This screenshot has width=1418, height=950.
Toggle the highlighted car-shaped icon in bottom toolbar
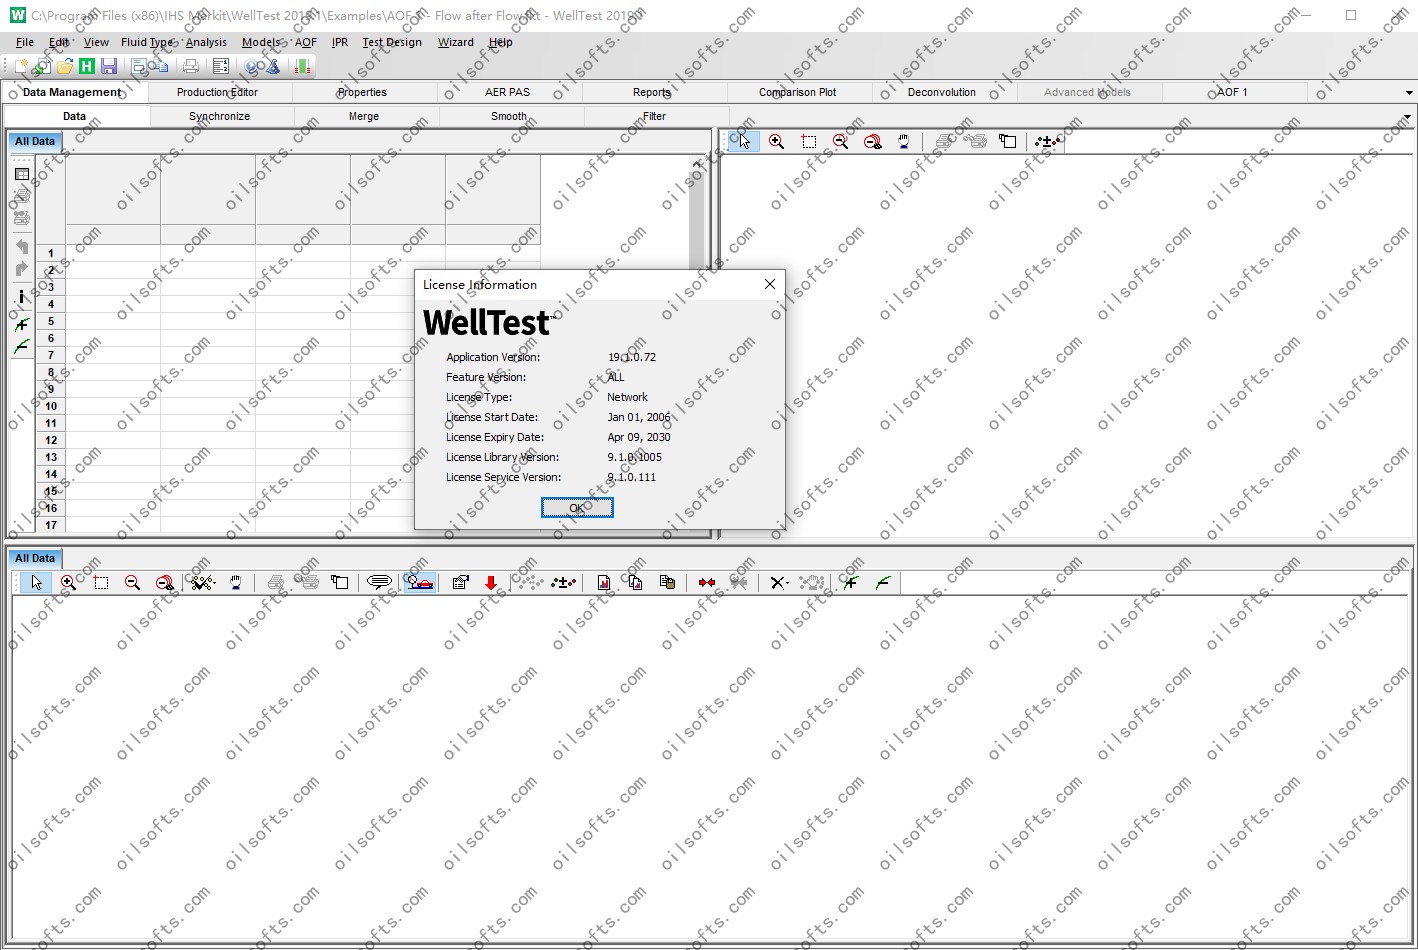point(420,582)
